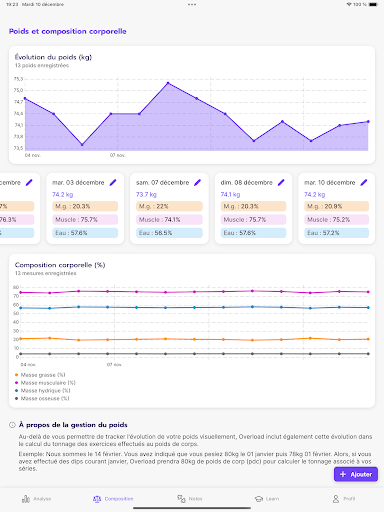Click first orange Masse grasse point in composition chart
The image size is (384, 512).
click(21, 339)
